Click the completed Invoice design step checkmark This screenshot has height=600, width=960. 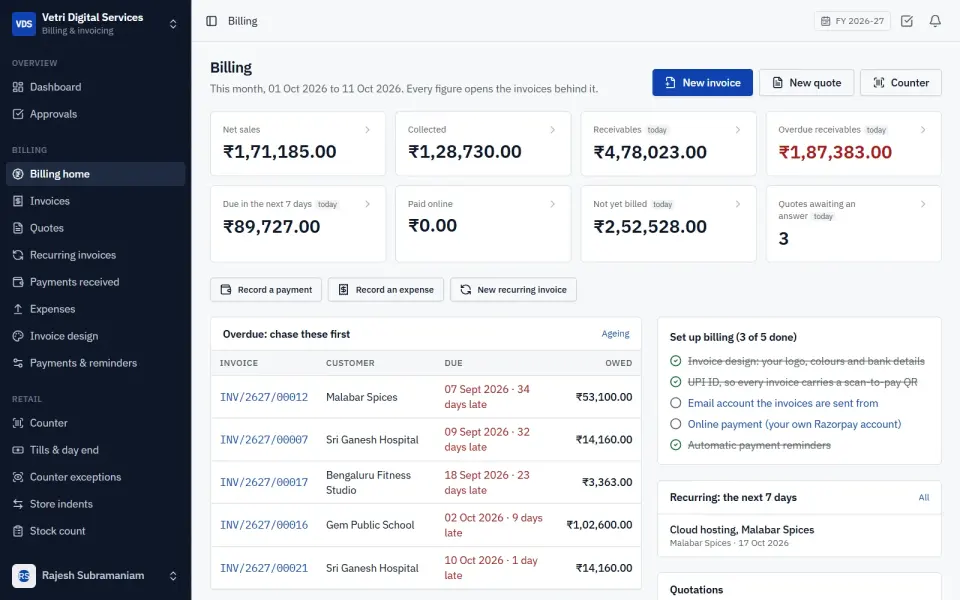point(675,361)
